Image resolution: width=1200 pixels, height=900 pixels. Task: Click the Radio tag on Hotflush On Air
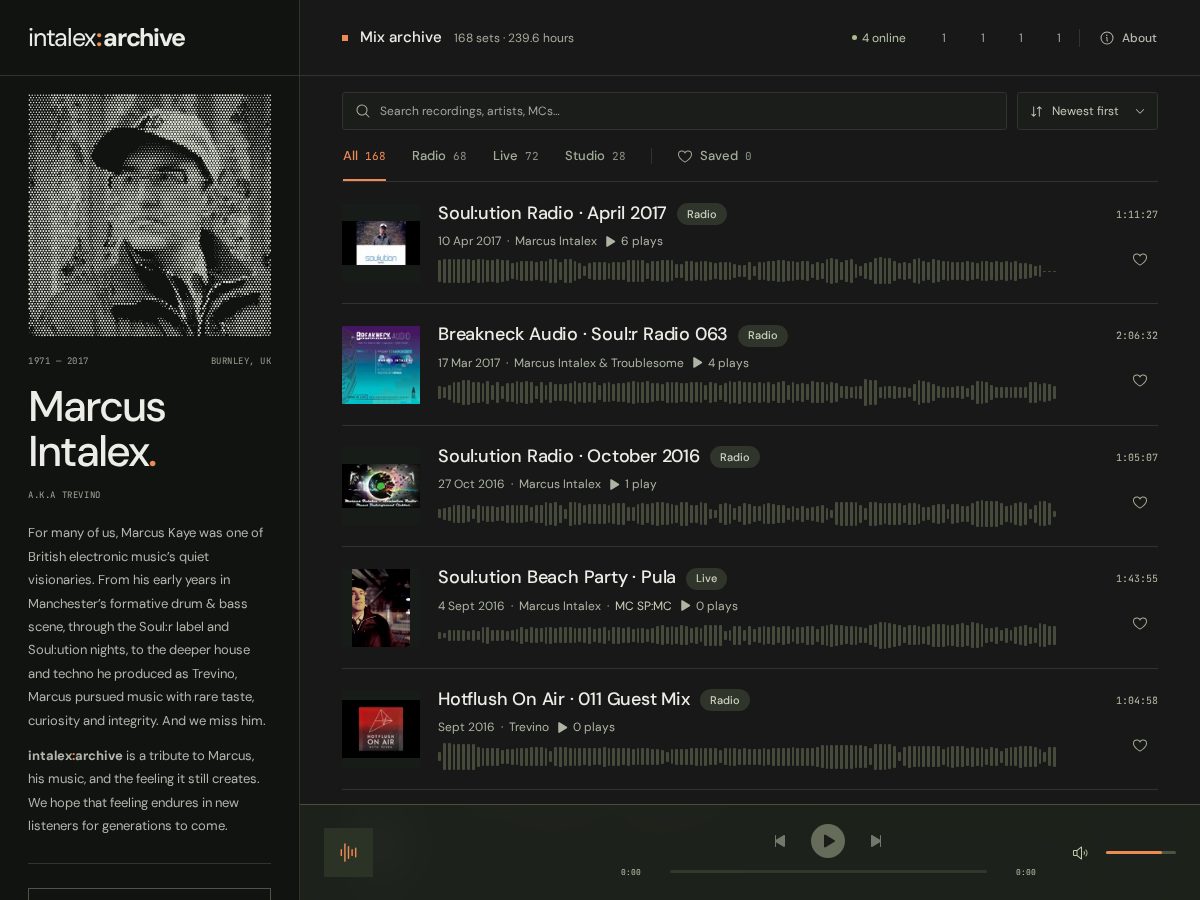(725, 700)
